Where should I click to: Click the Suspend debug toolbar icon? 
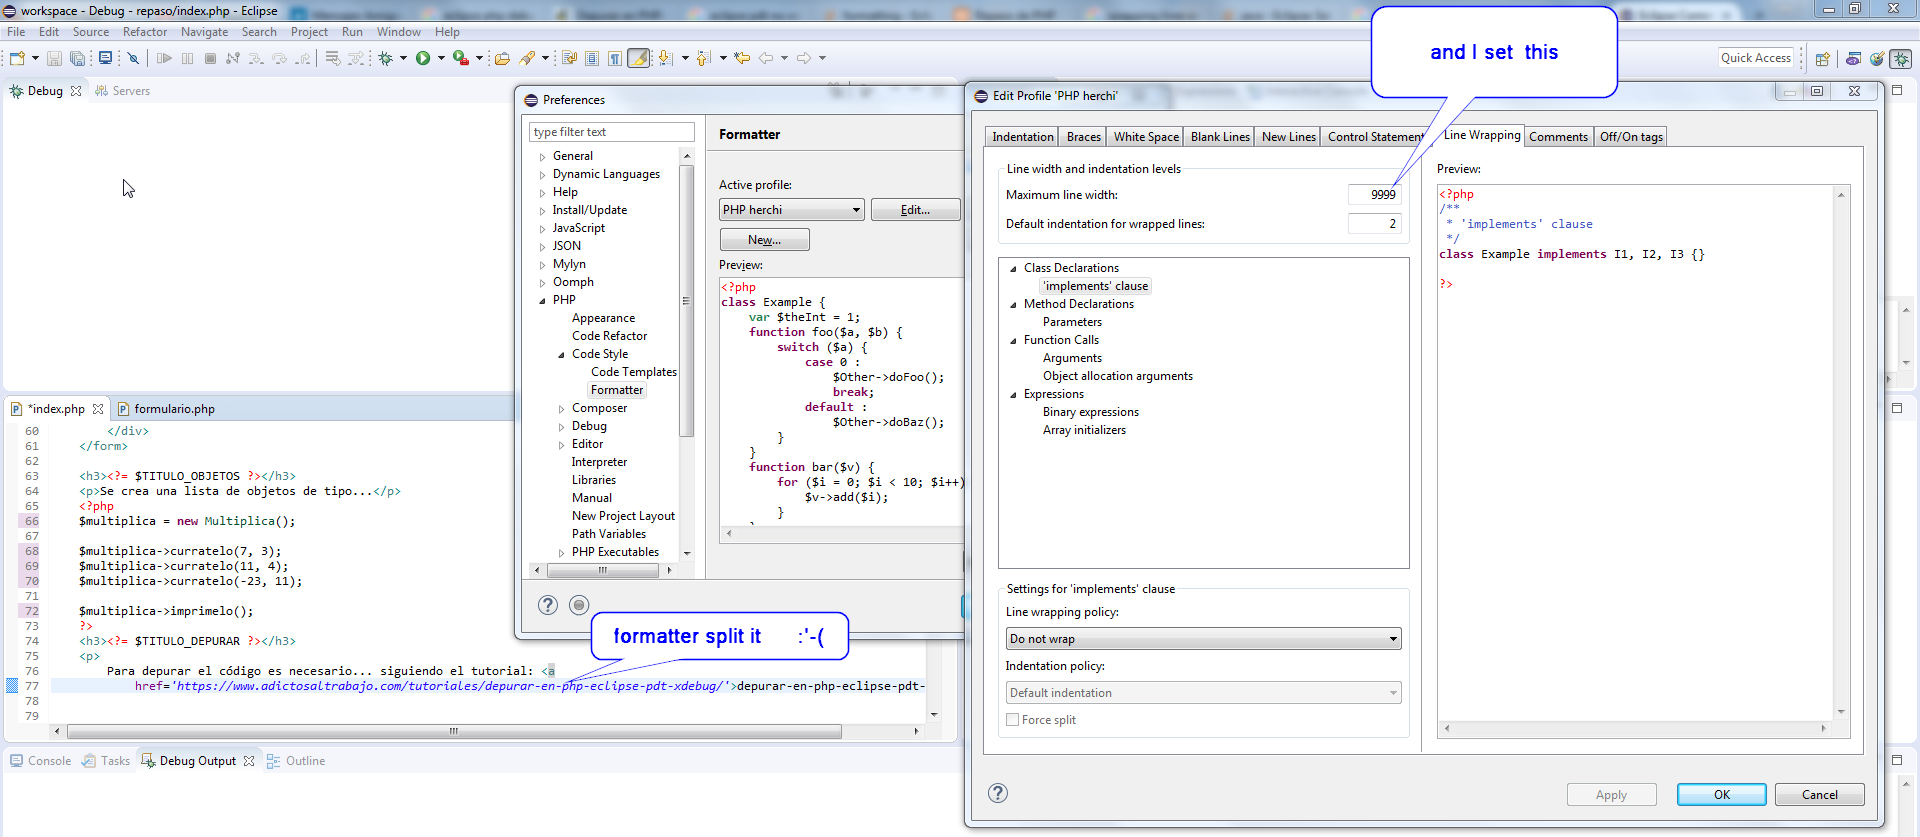(187, 58)
